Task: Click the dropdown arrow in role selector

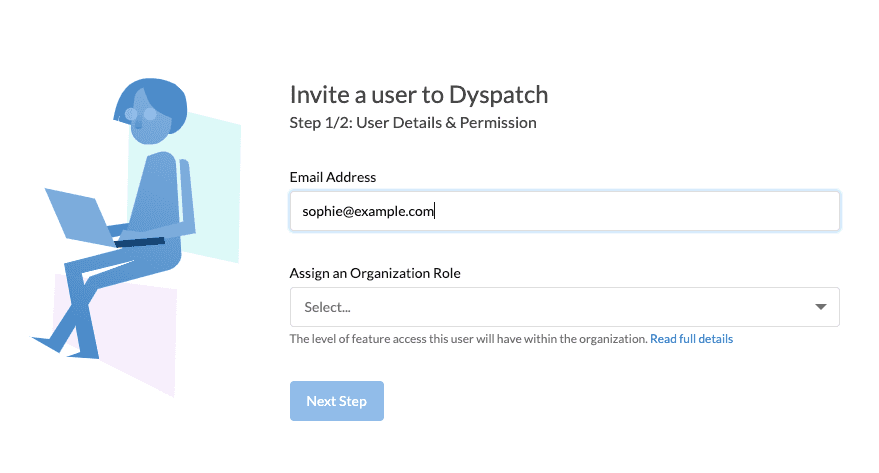Action: point(821,307)
